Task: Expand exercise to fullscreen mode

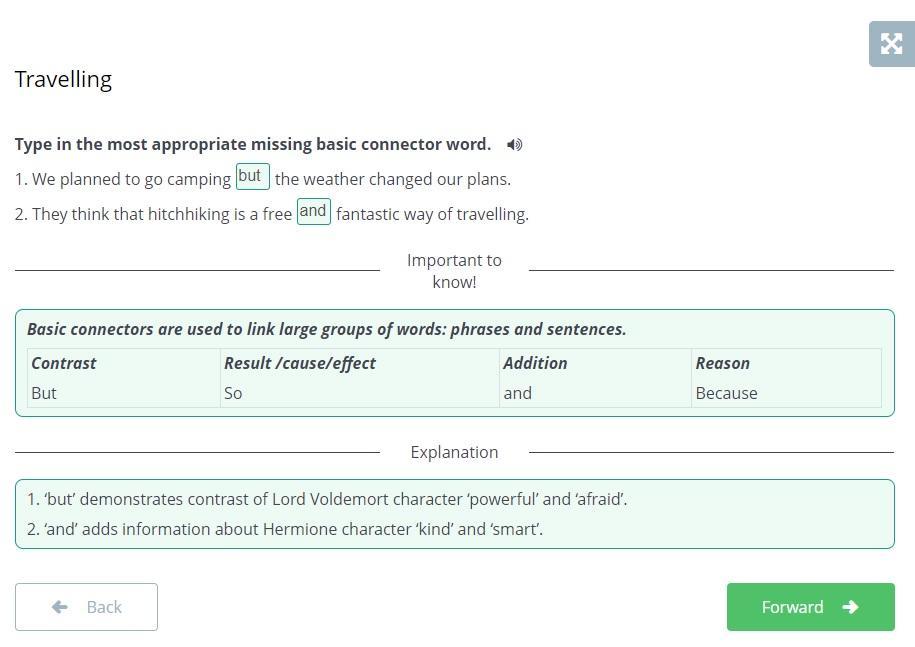Action: [x=891, y=44]
